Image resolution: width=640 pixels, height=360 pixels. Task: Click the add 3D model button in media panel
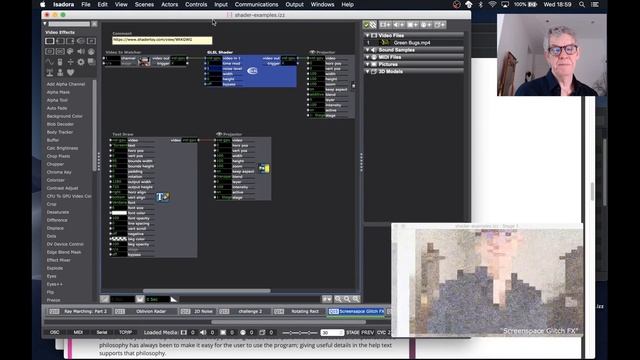click(x=440, y=24)
